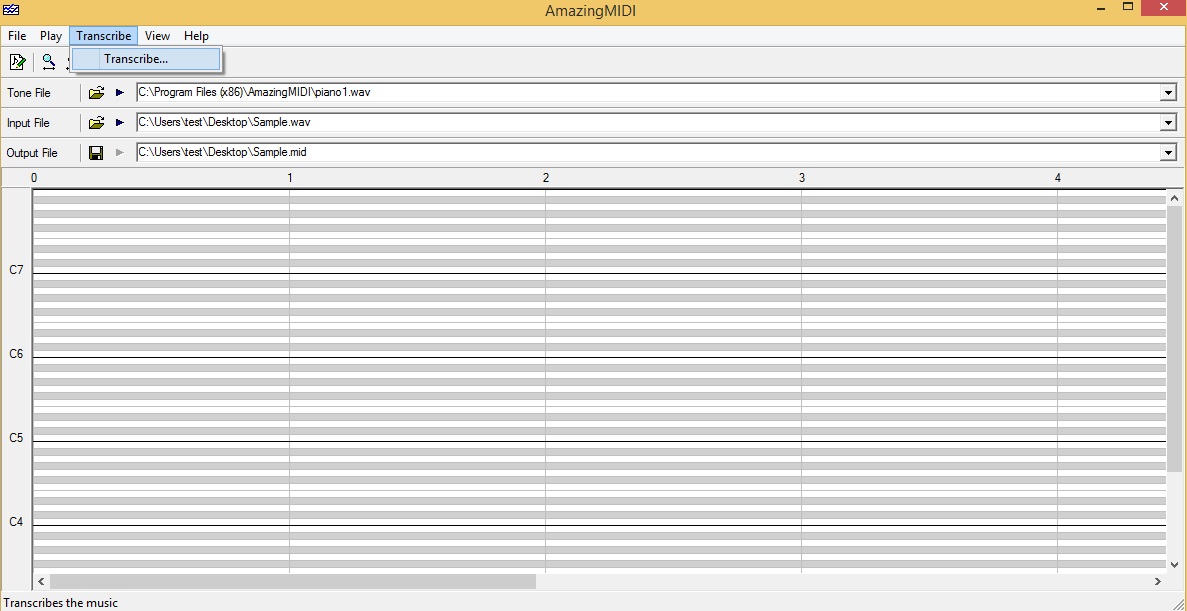Screen dimensions: 1187x611
Task: Click the horizontal scrollbar right arrow
Action: 1157,581
